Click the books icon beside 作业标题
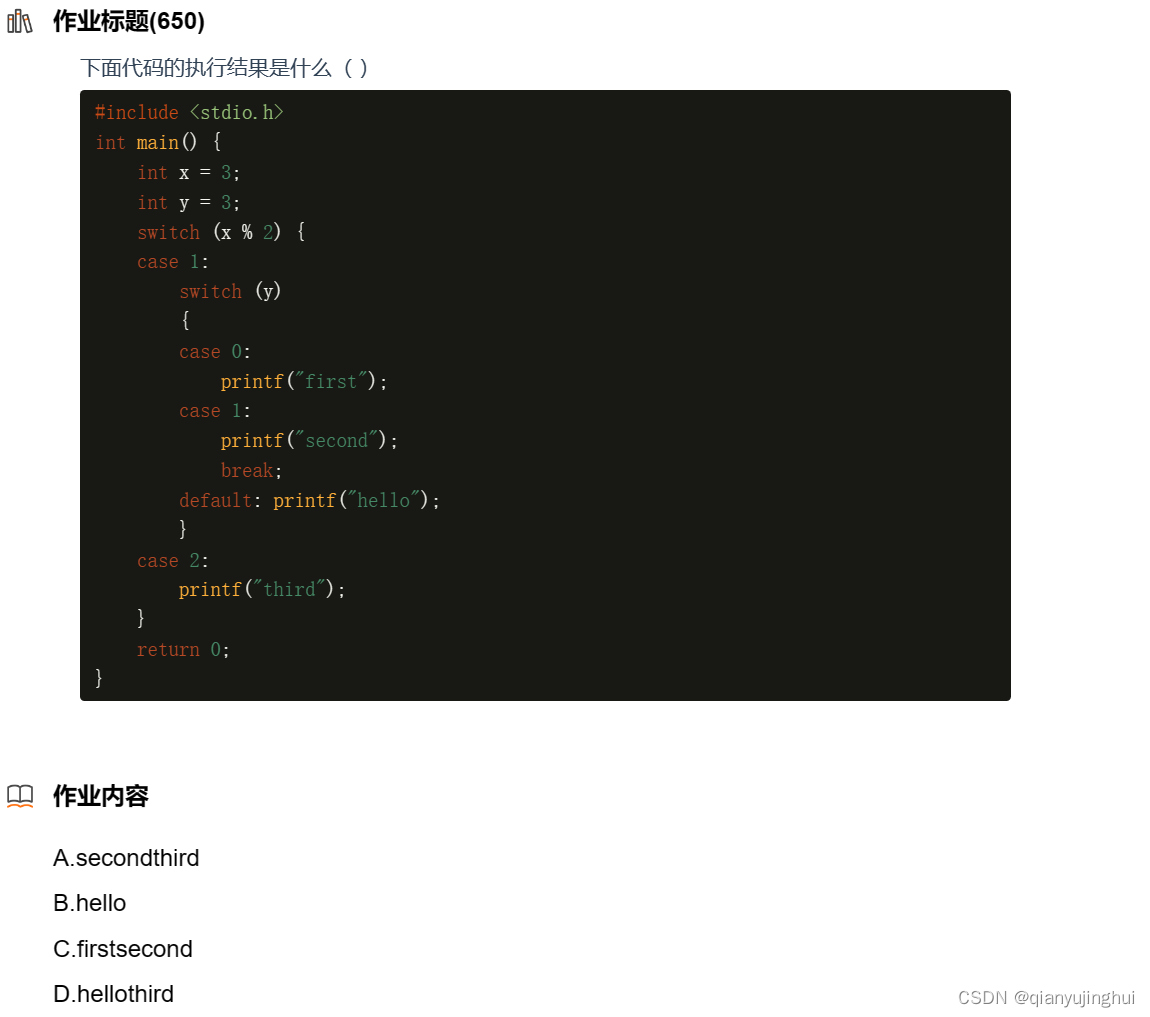1150x1017 pixels. [x=20, y=21]
